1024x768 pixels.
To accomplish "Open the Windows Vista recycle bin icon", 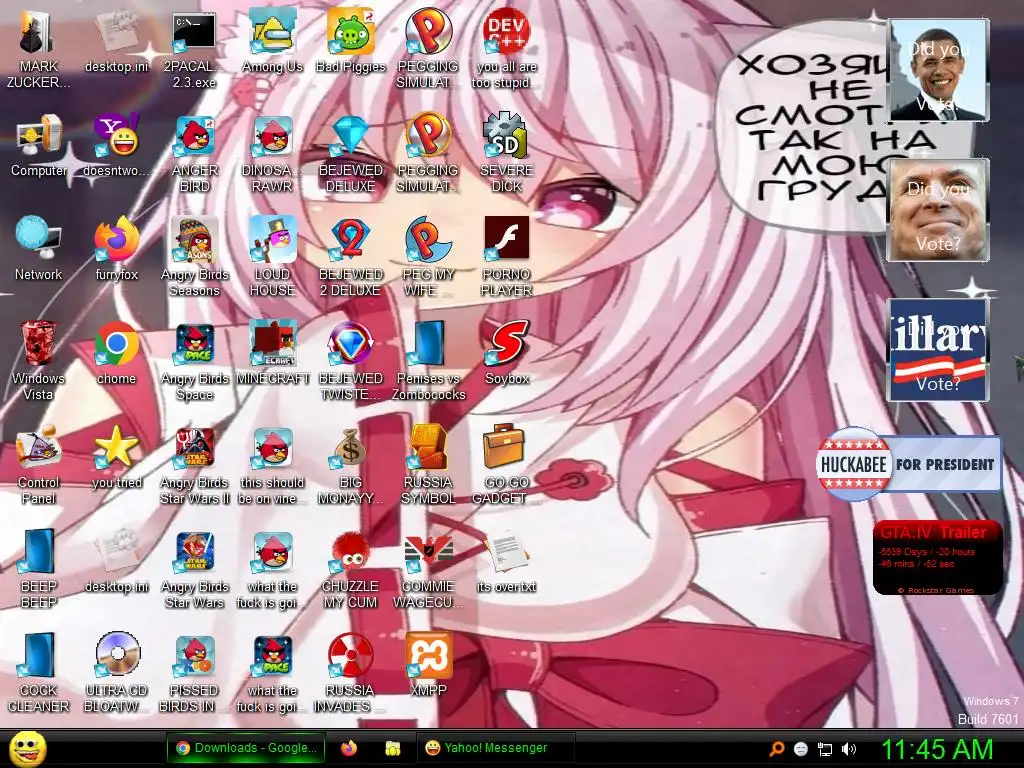I will (38, 361).
